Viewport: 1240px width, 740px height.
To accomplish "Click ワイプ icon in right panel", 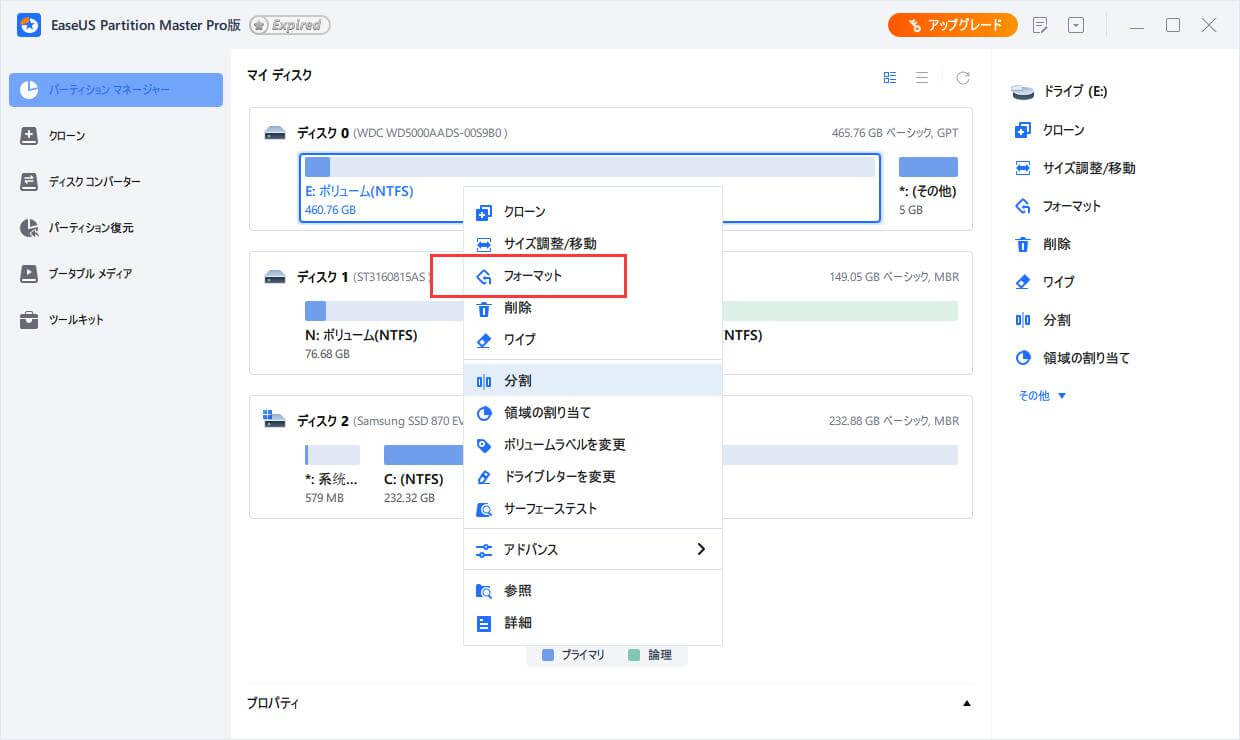I will click(x=1022, y=282).
